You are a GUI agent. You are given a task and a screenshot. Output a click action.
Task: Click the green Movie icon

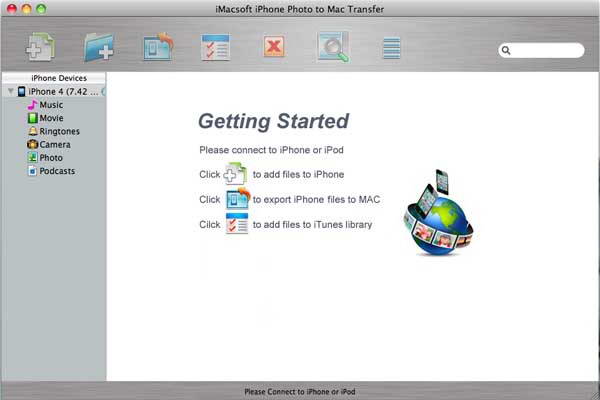(33, 118)
